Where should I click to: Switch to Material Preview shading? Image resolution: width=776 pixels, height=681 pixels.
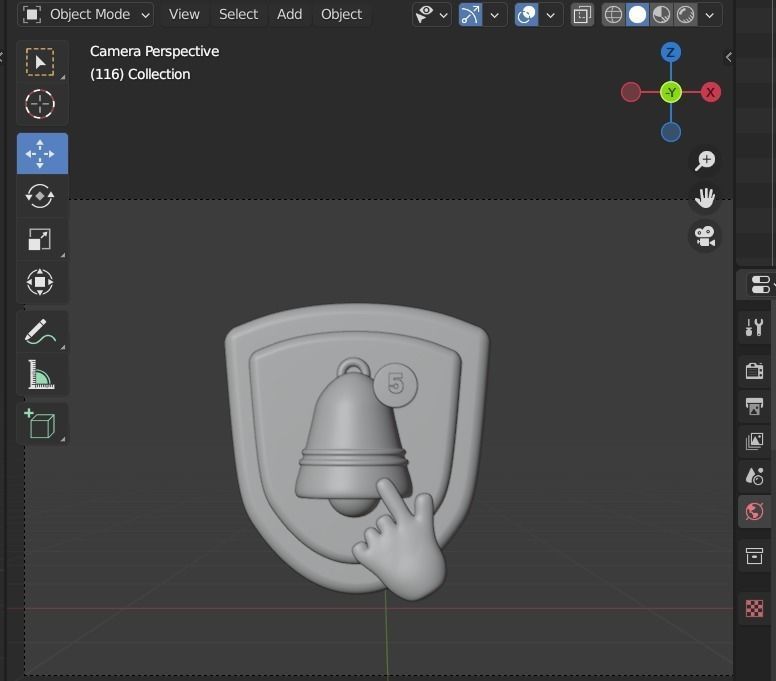click(x=661, y=15)
